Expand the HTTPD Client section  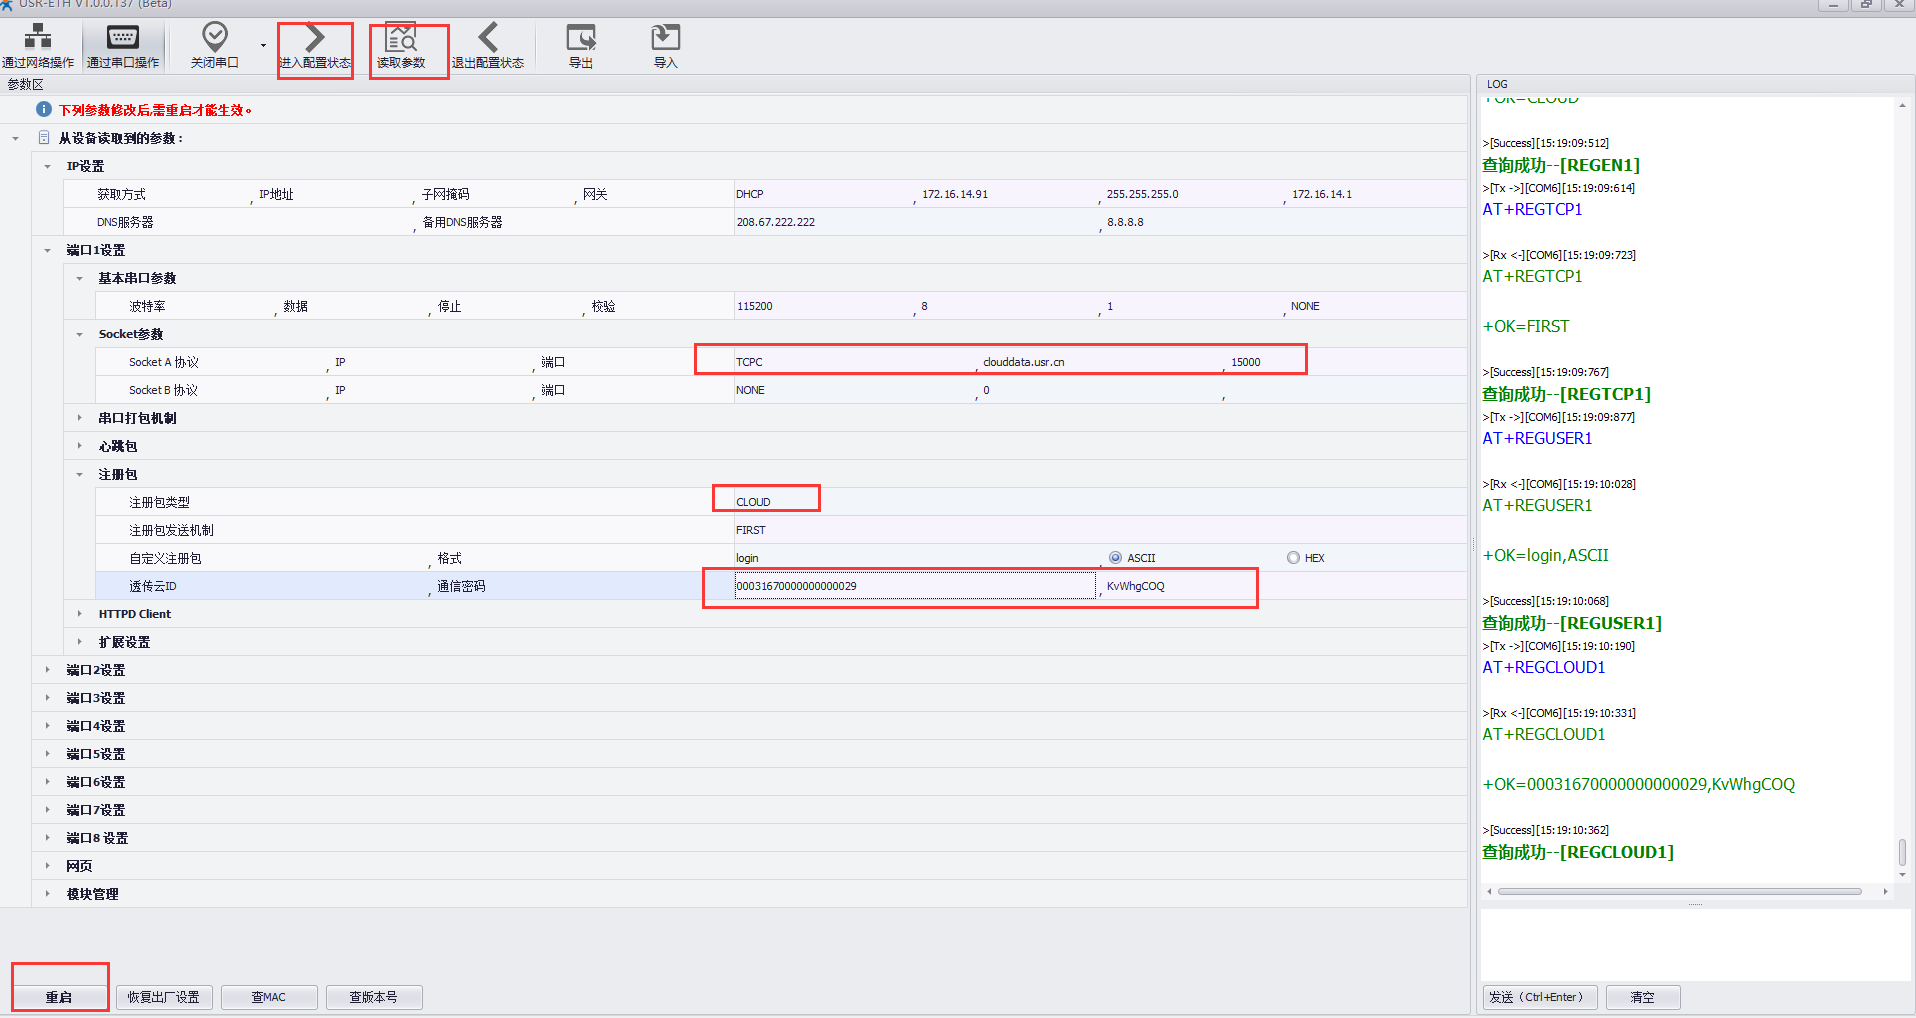point(79,614)
